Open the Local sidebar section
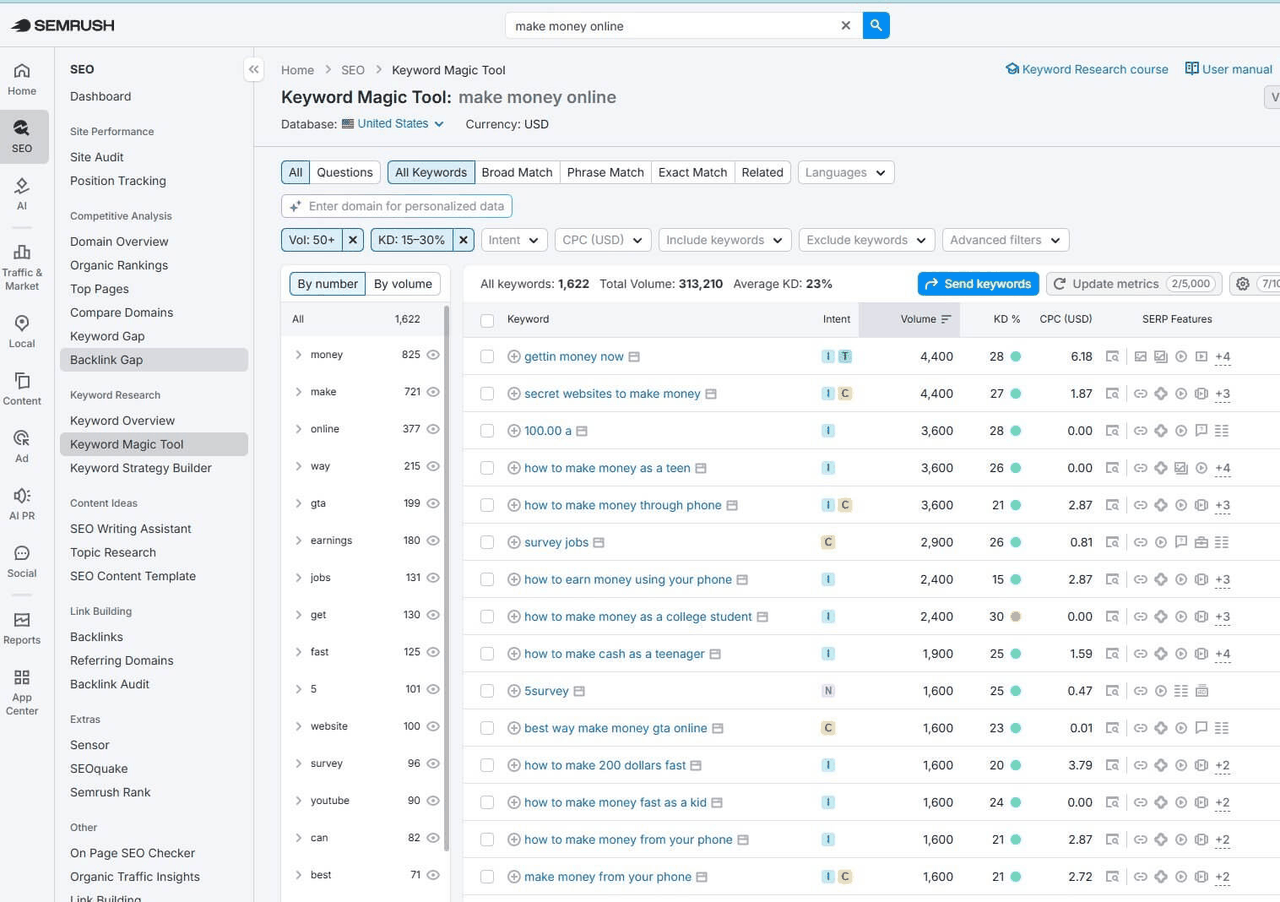The width and height of the screenshot is (1280, 902). tap(22, 331)
